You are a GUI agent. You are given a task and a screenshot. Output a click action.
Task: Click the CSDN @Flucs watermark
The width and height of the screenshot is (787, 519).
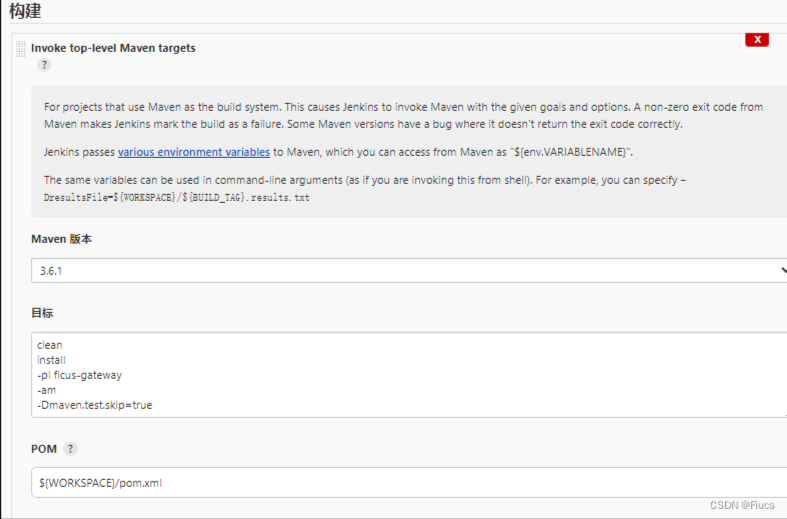click(x=744, y=505)
